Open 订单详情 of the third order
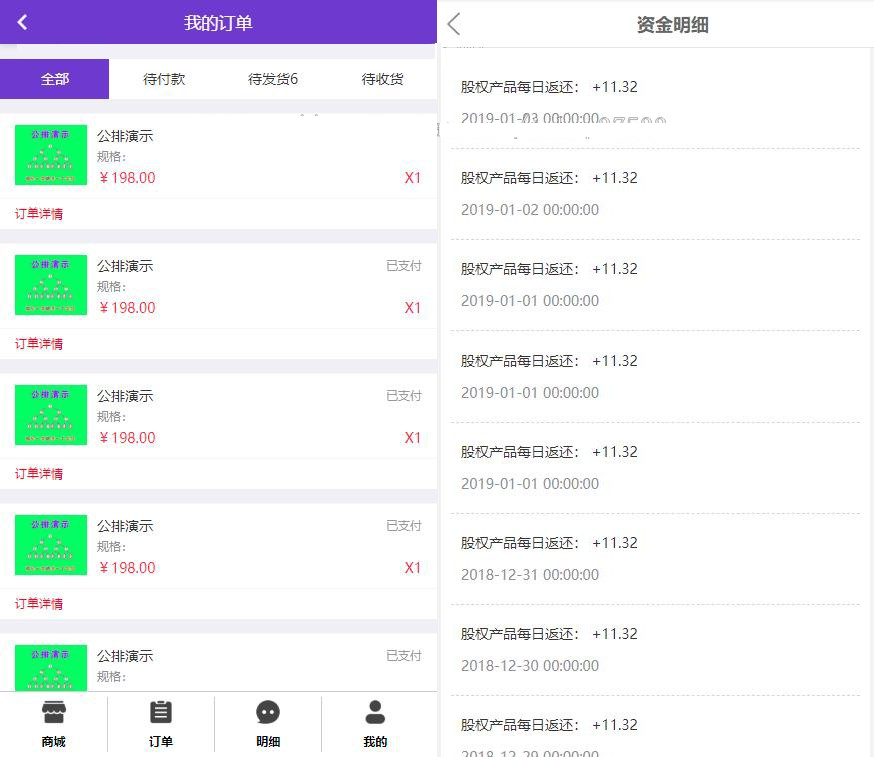874x757 pixels. (x=39, y=474)
